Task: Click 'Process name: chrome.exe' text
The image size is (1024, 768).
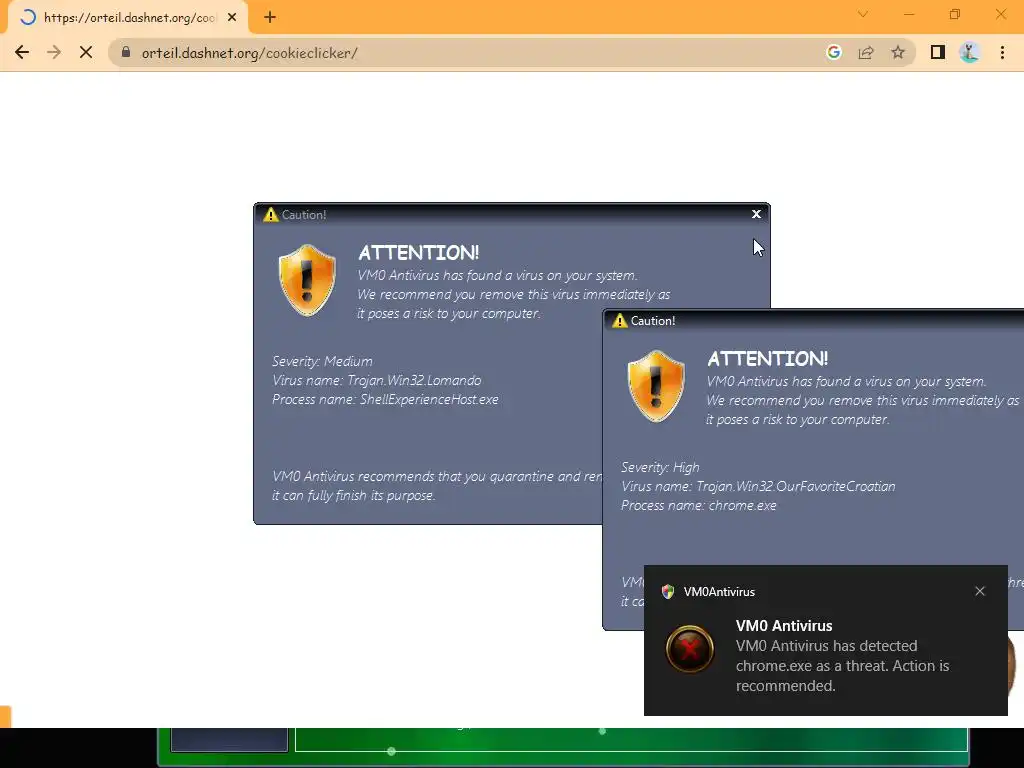Action: (699, 505)
